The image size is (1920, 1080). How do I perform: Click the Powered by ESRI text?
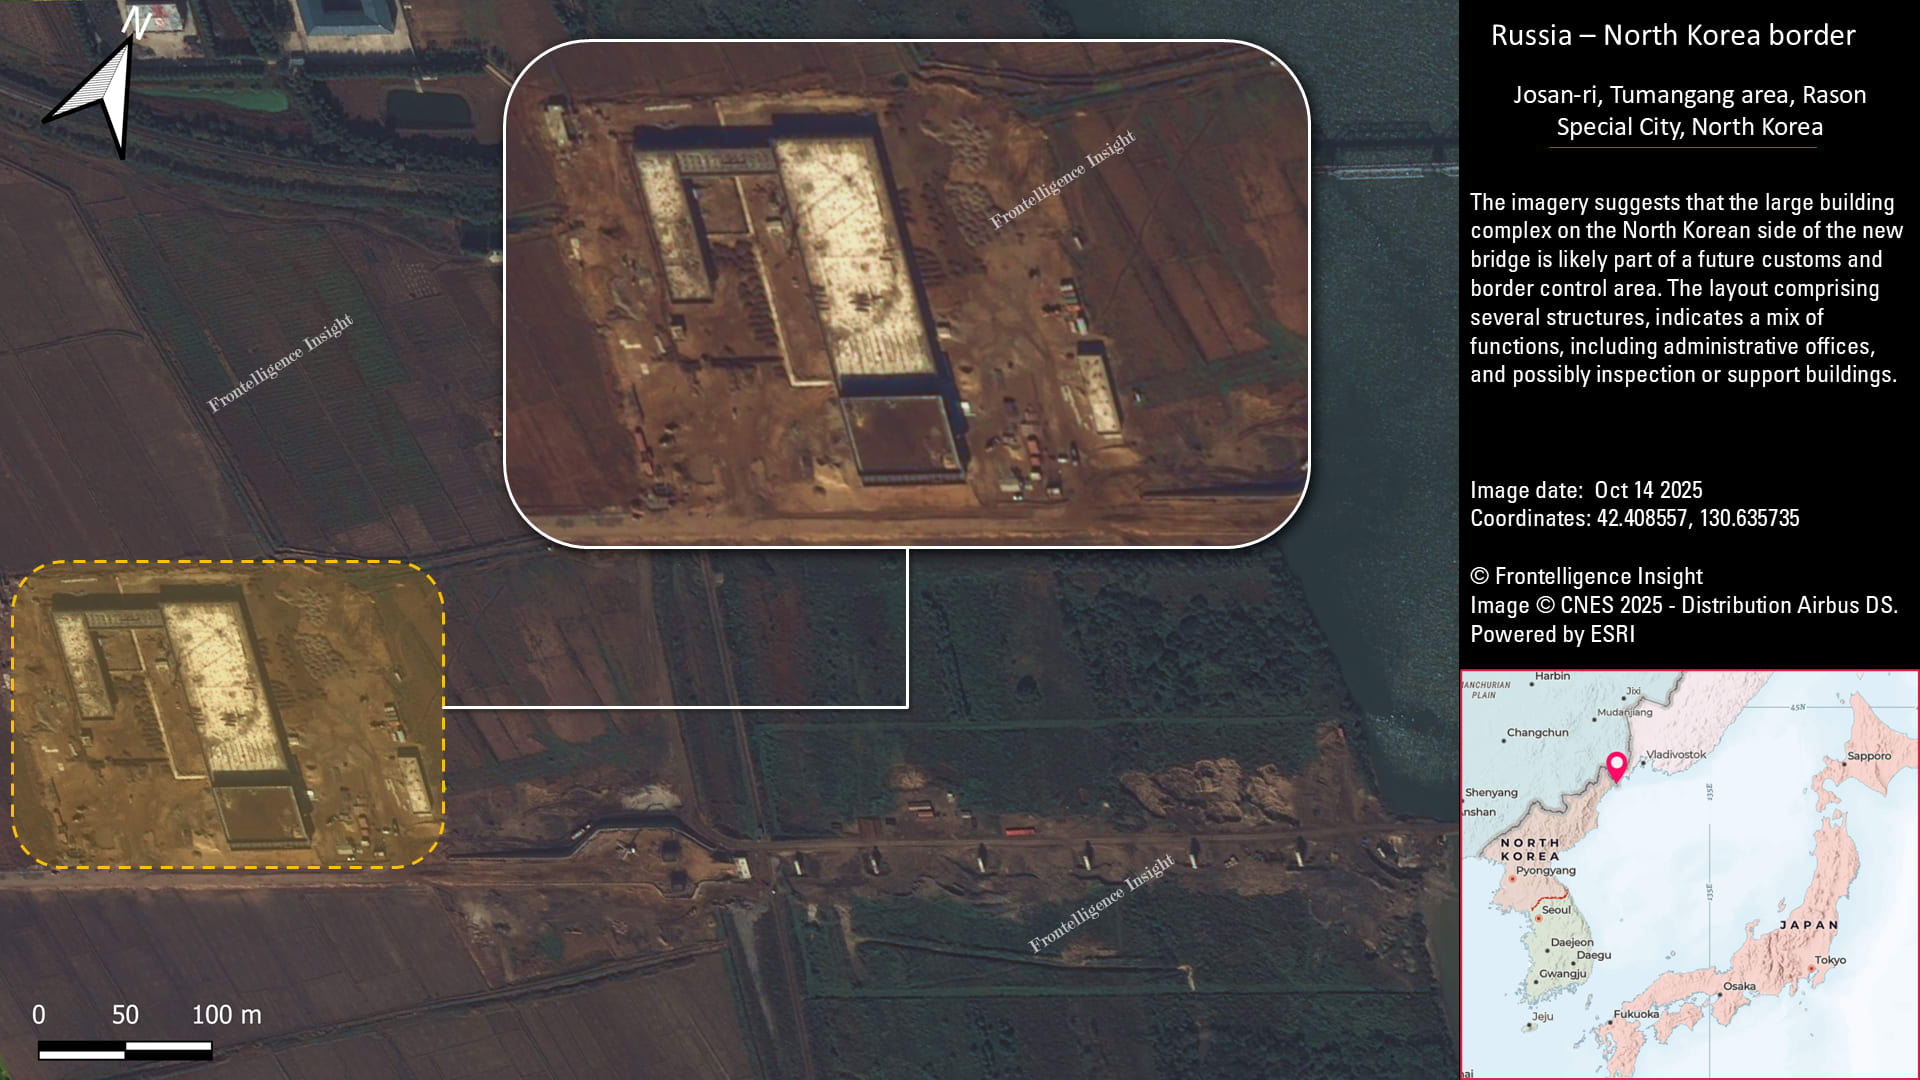[1552, 634]
